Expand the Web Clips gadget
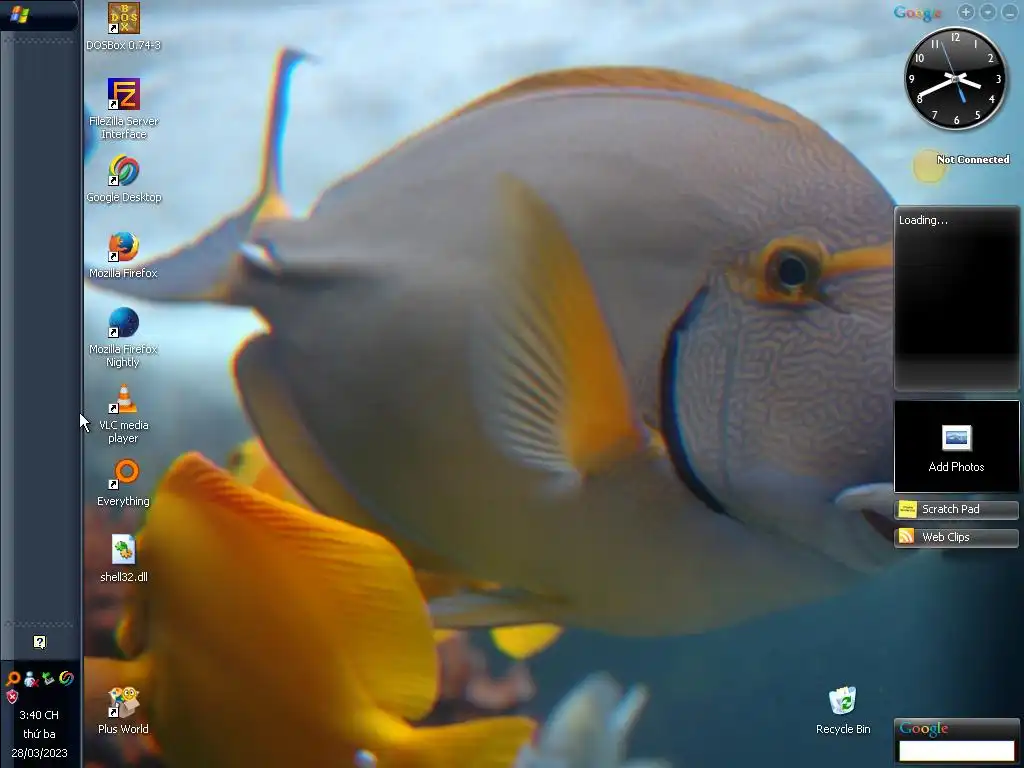 pos(957,537)
